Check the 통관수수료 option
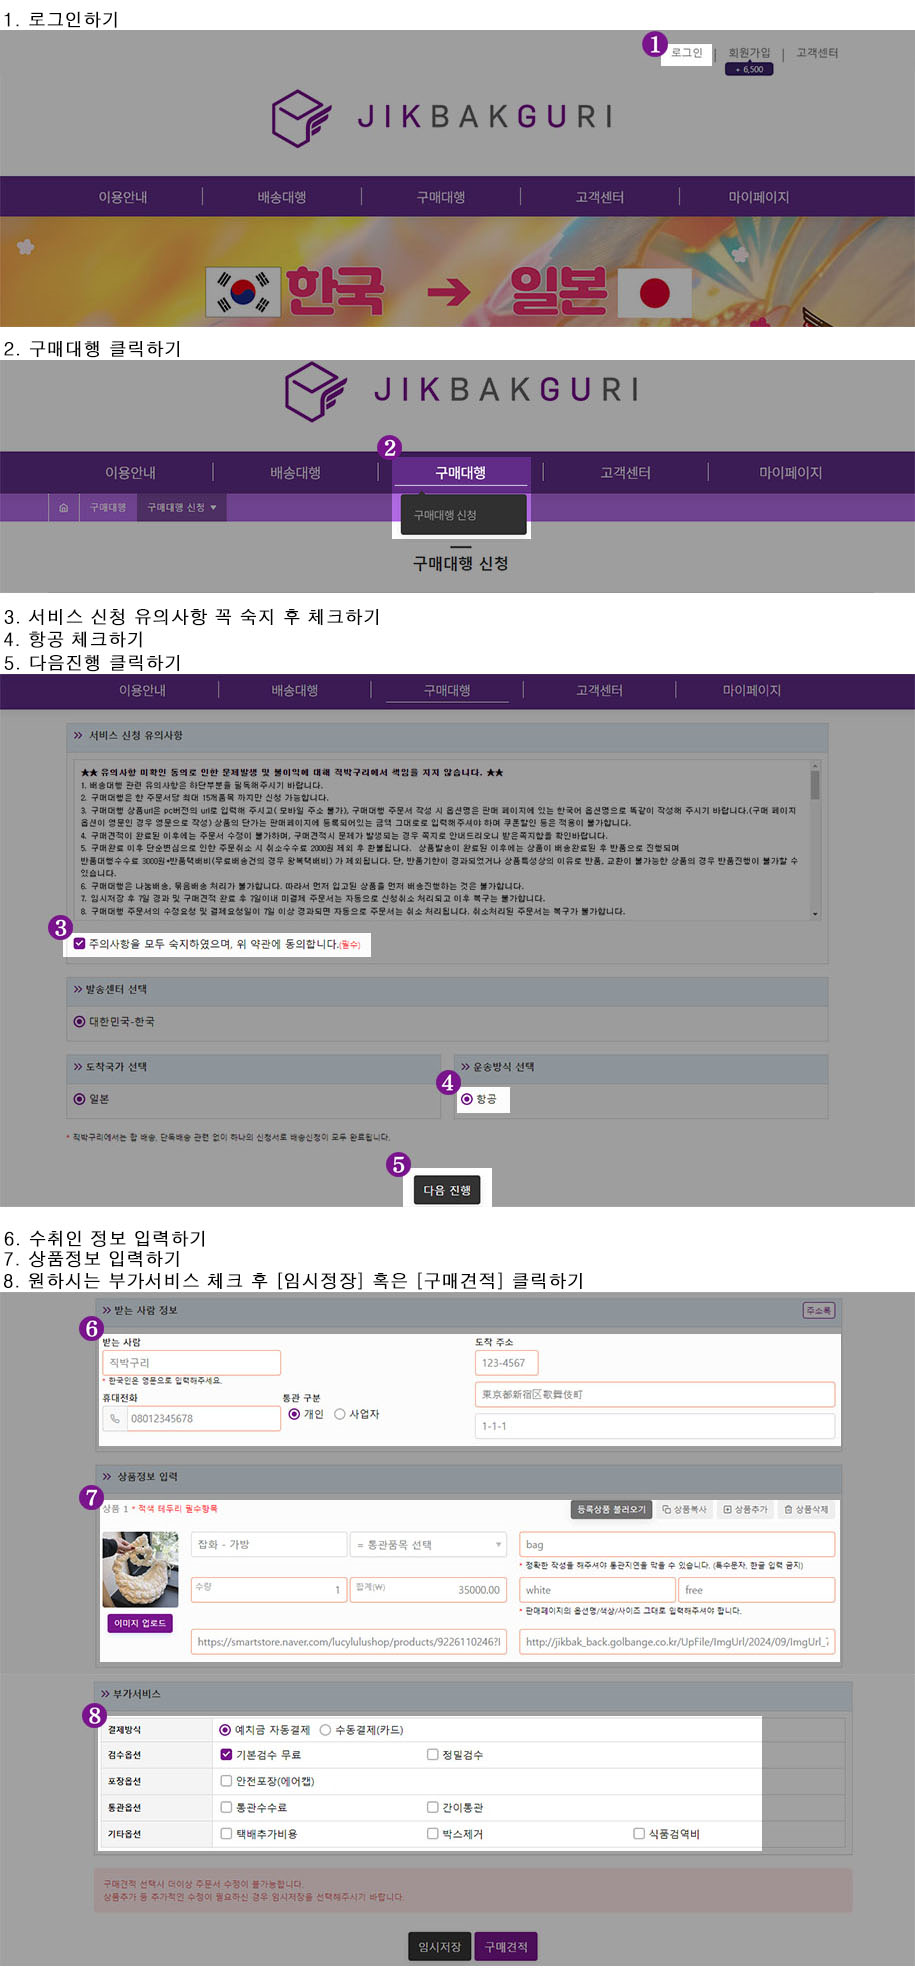This screenshot has width=915, height=1982. [x=226, y=1807]
